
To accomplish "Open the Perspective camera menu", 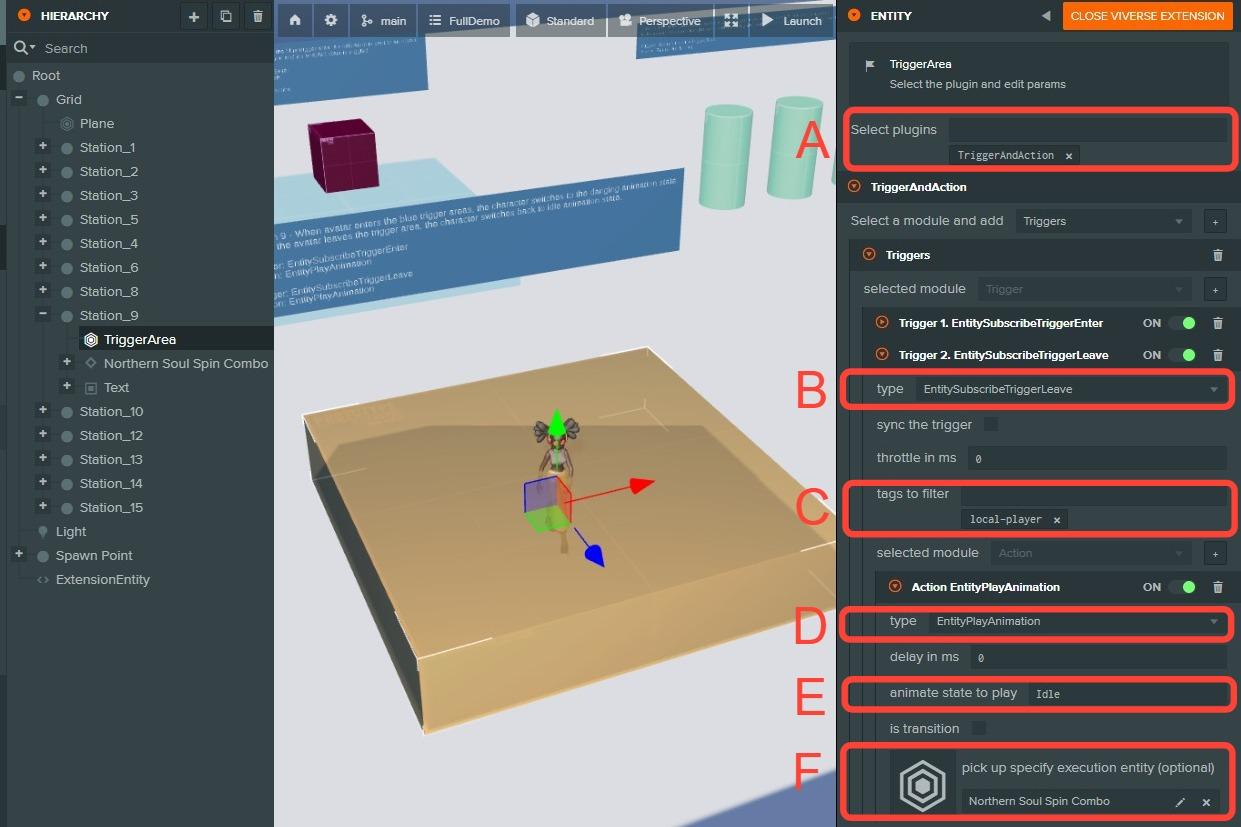I will [x=659, y=21].
